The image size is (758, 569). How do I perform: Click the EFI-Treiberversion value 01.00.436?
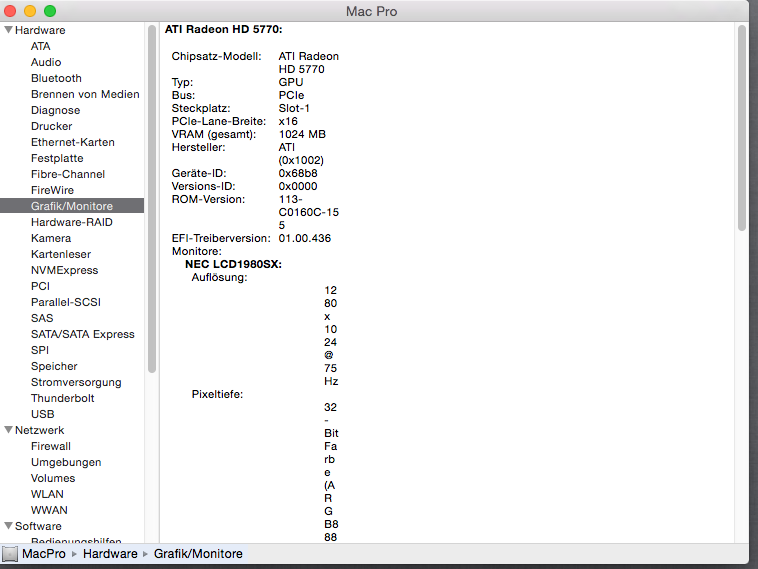[x=305, y=238]
